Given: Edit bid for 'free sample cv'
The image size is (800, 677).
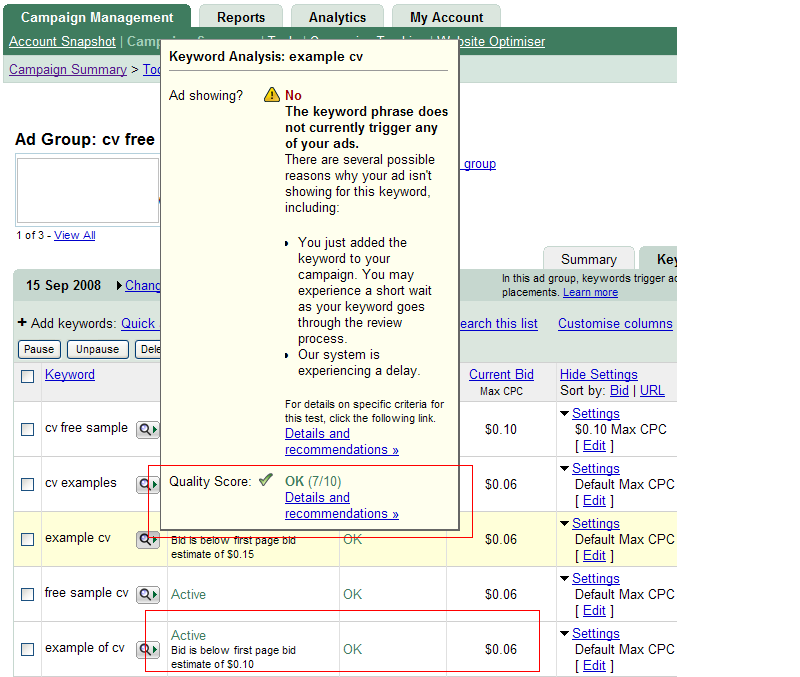Looking at the screenshot, I should [x=594, y=611].
